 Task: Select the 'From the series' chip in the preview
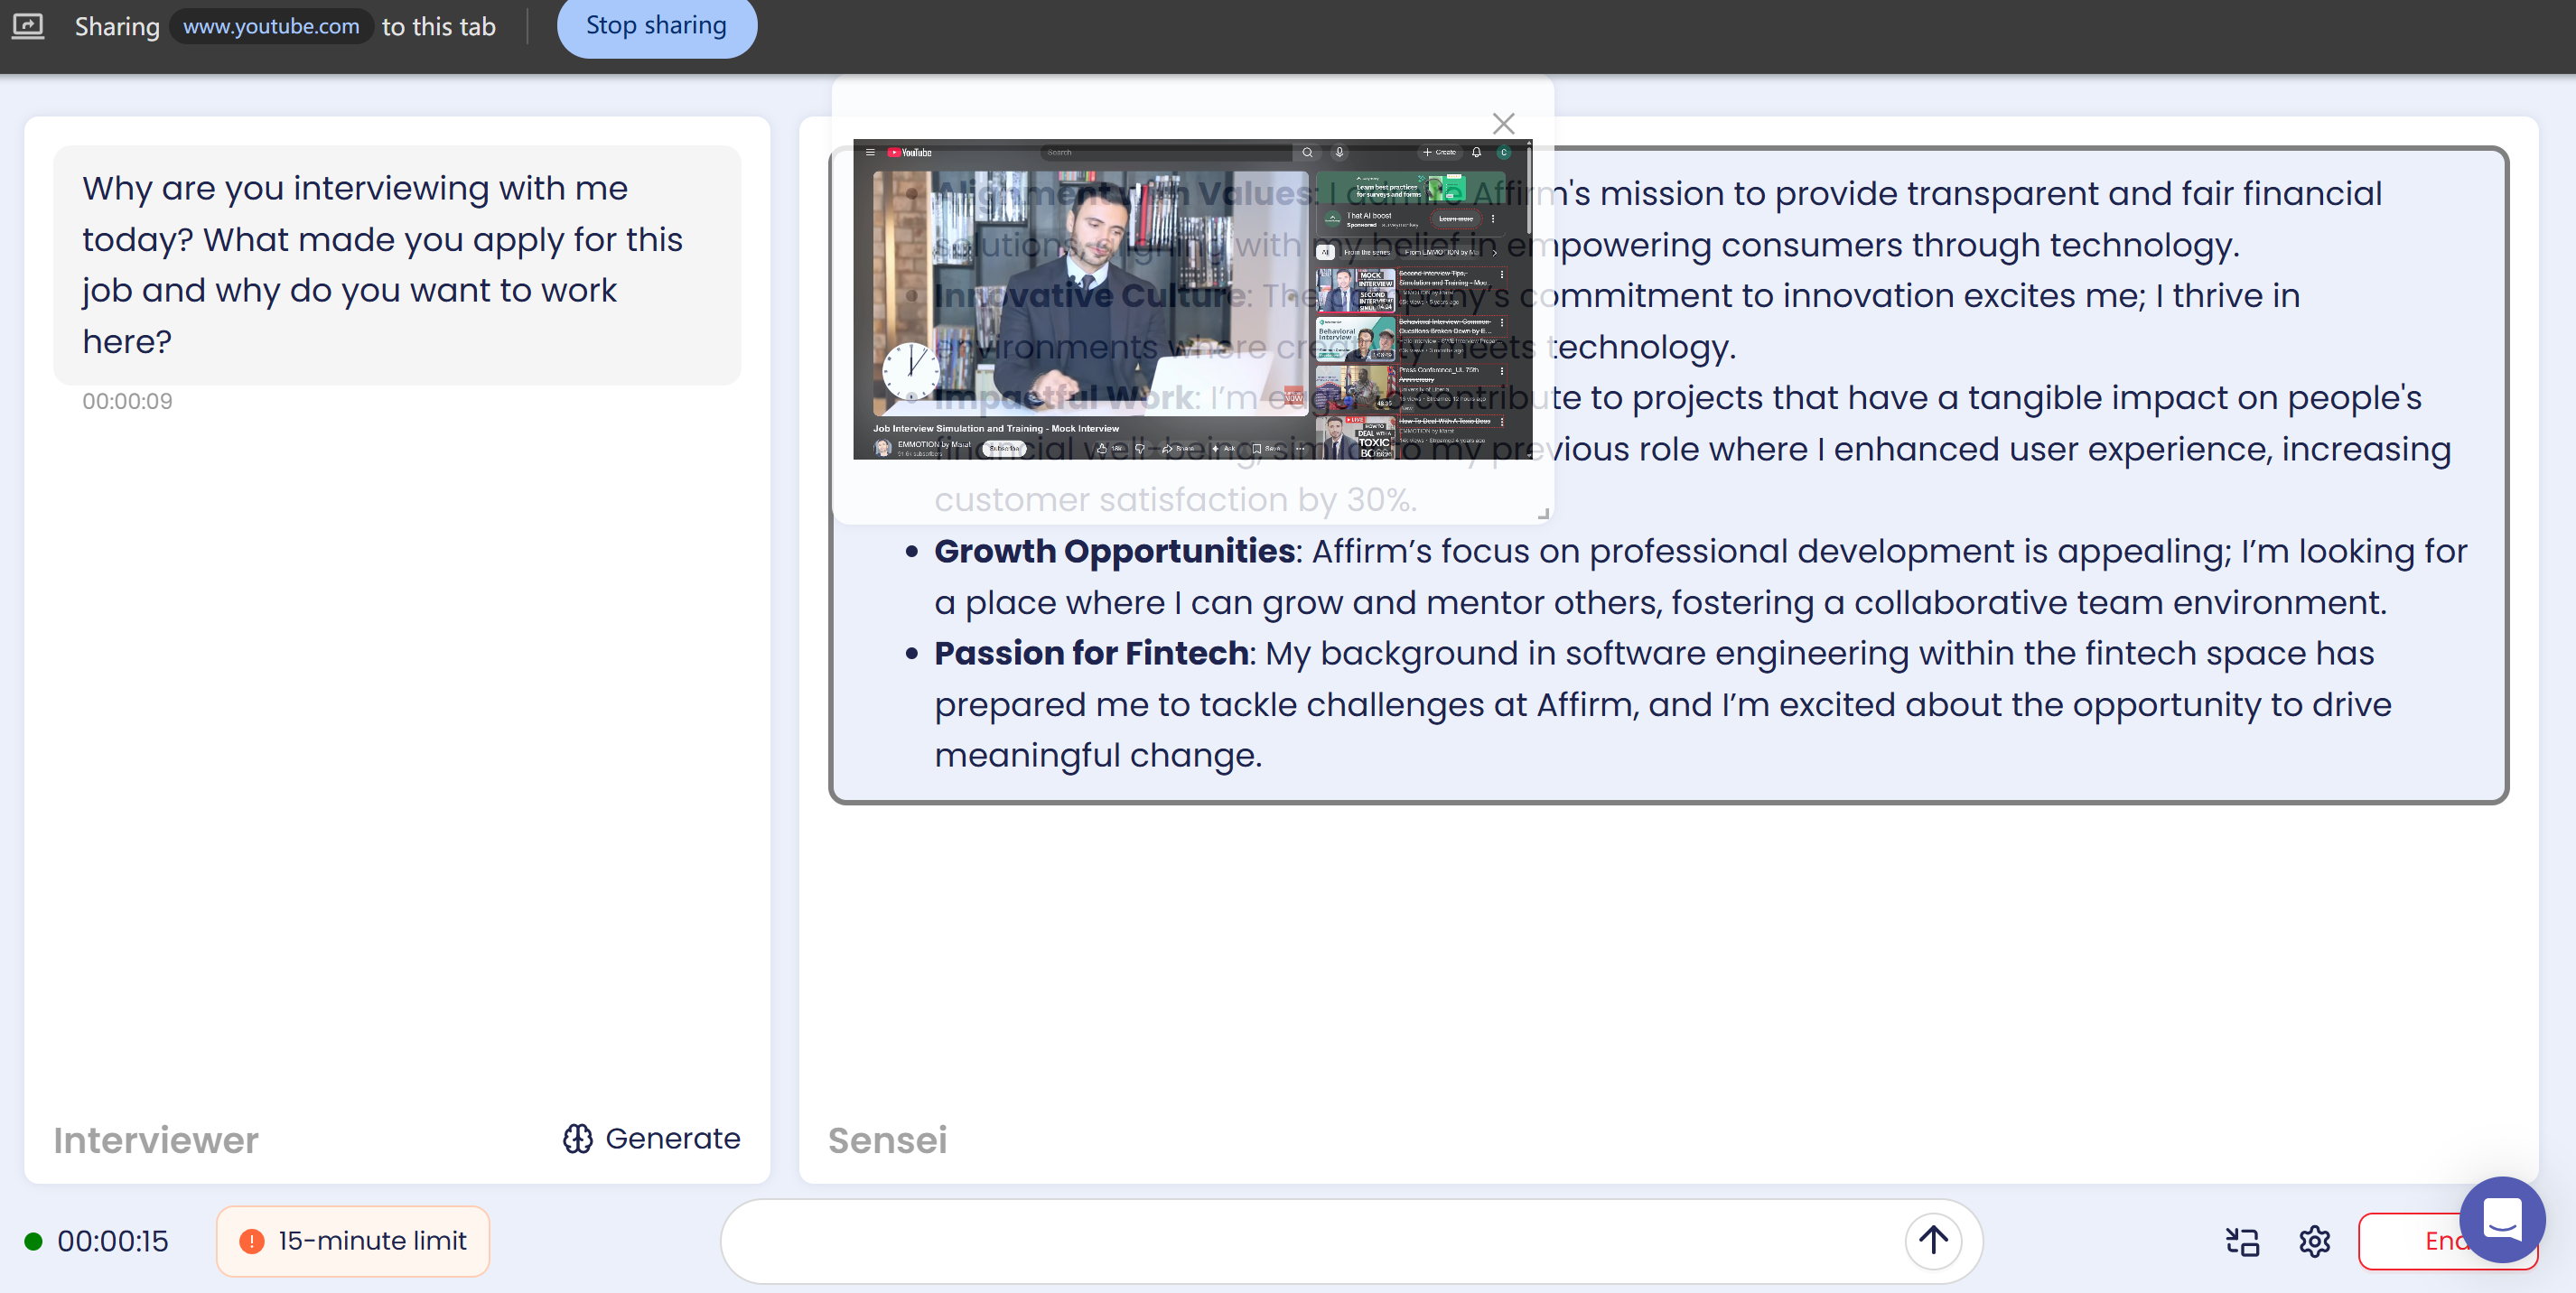(1366, 252)
